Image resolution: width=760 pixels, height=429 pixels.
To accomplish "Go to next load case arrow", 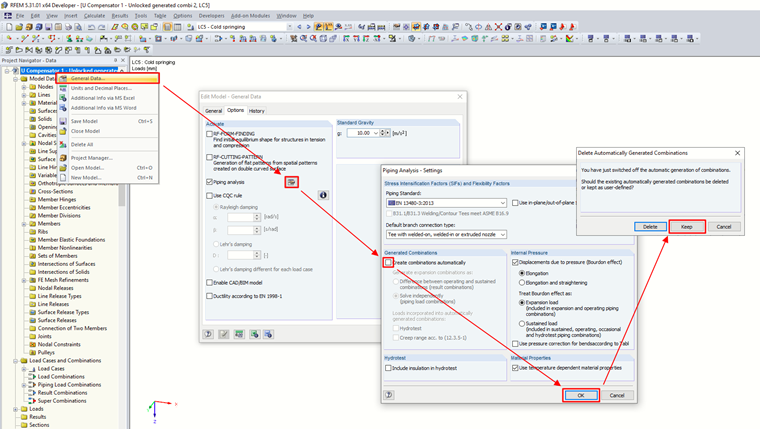I will click(308, 27).
